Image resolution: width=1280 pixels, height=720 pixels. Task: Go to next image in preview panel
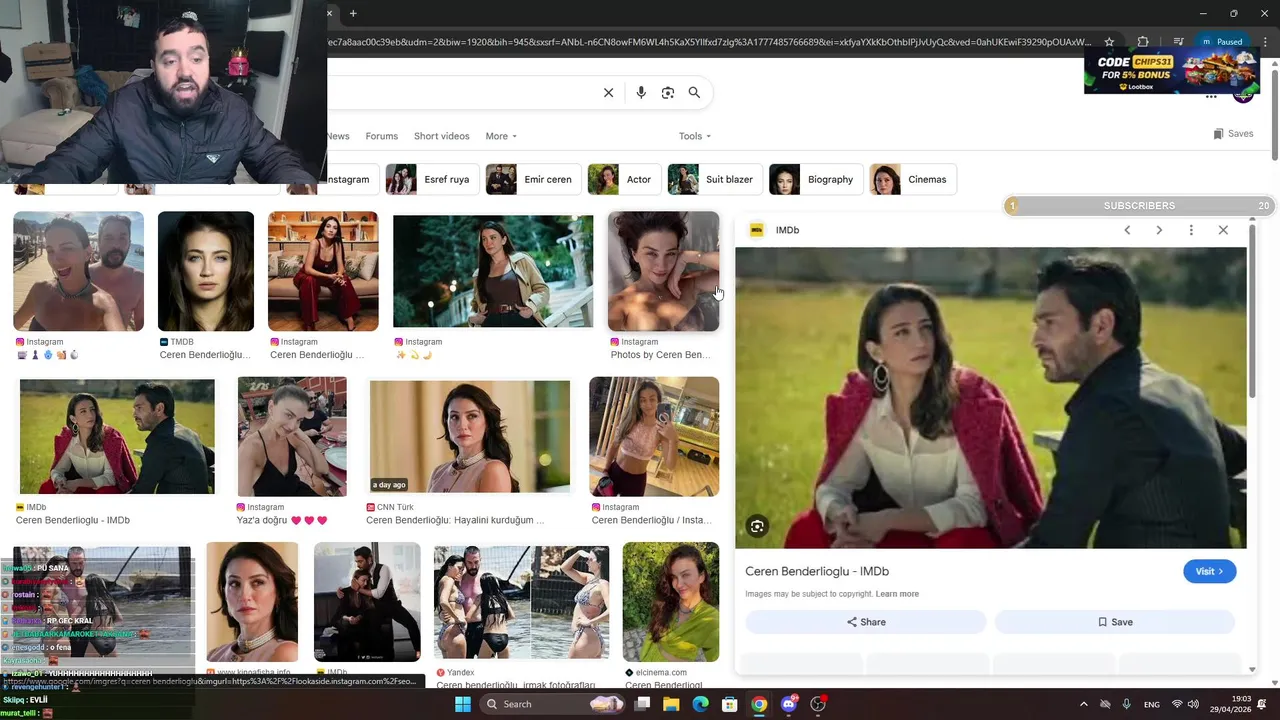tap(1159, 230)
